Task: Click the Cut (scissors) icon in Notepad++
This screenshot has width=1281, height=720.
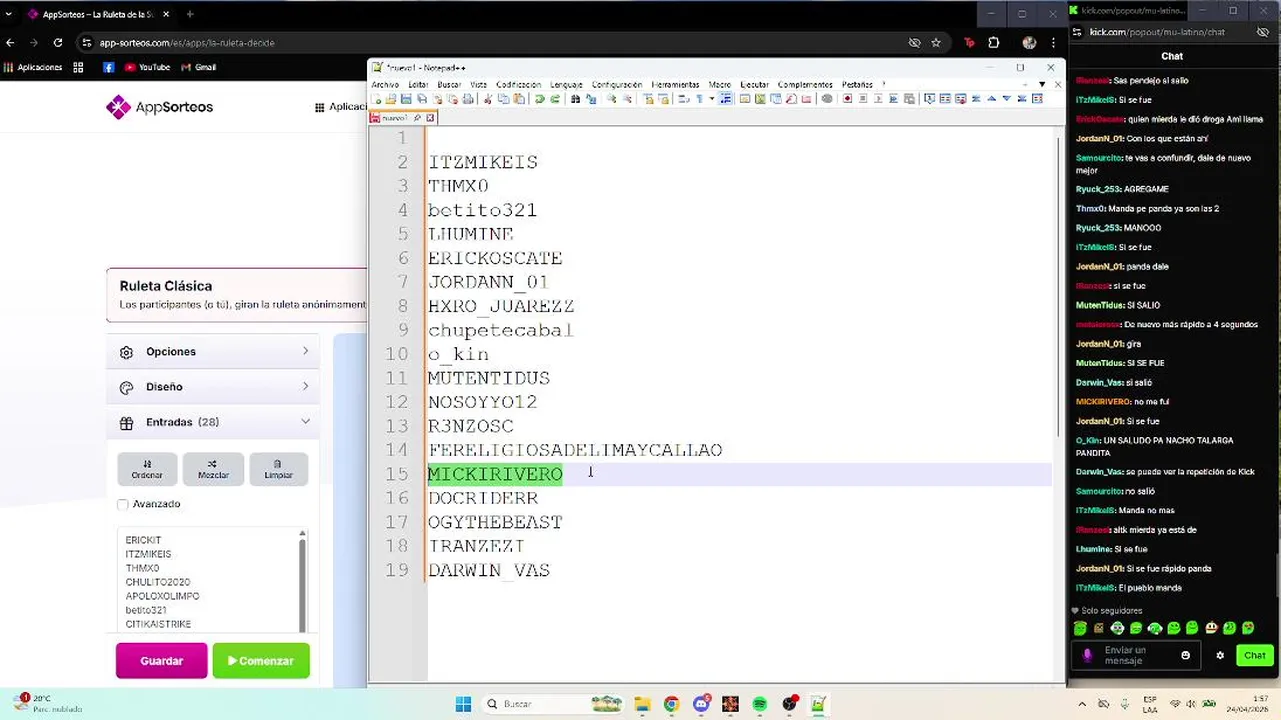Action: pyautogui.click(x=488, y=99)
